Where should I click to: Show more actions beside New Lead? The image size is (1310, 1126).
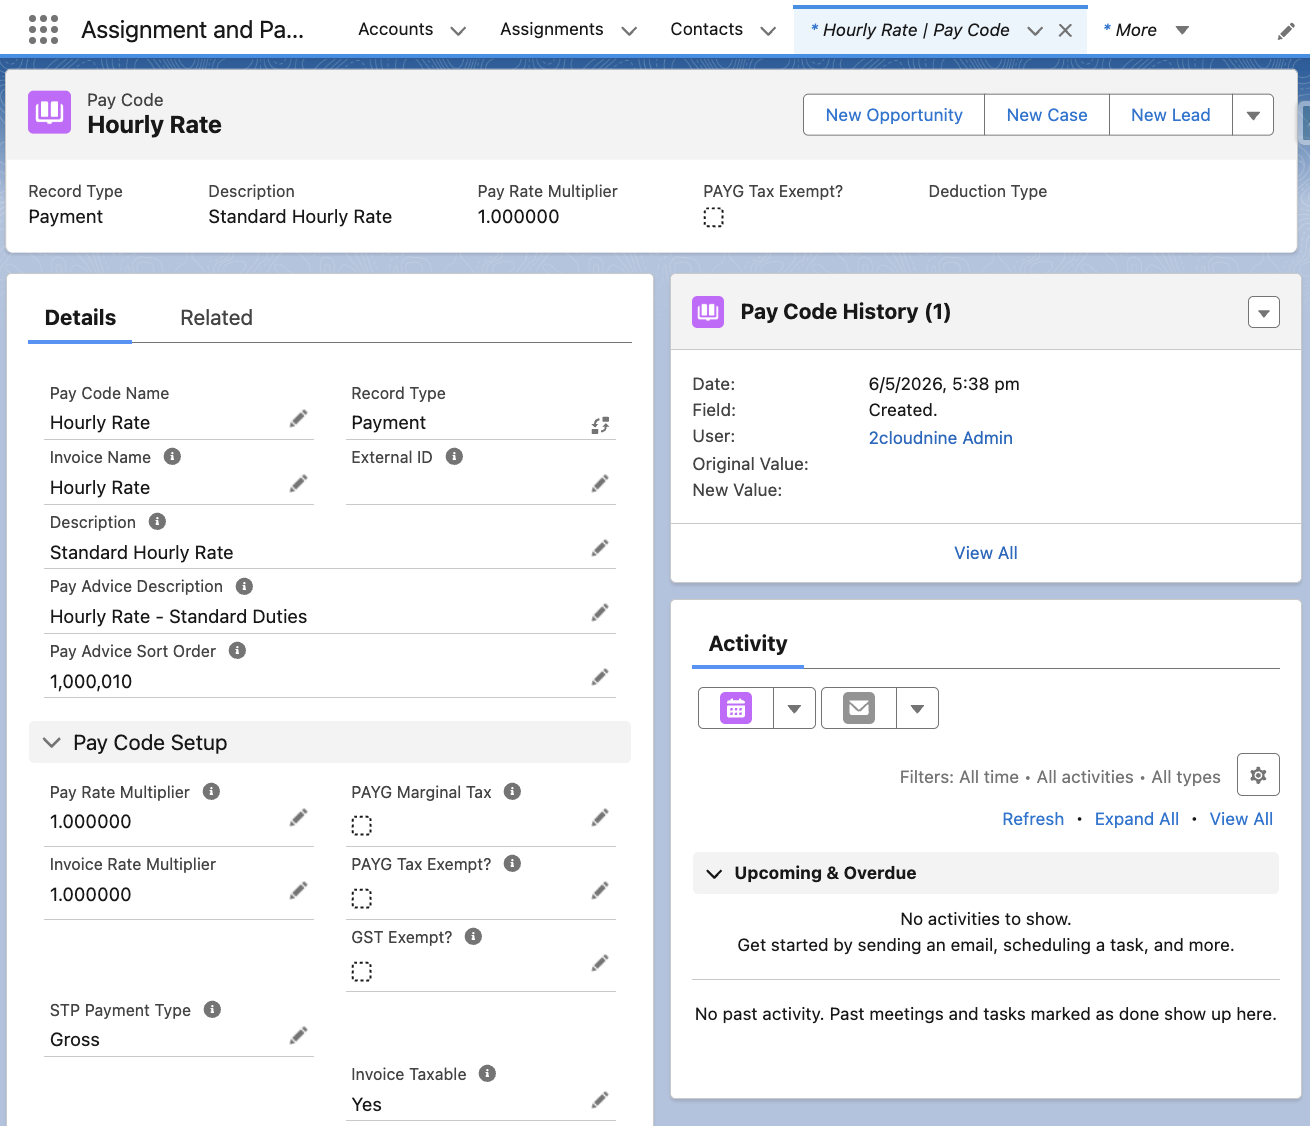(1253, 115)
